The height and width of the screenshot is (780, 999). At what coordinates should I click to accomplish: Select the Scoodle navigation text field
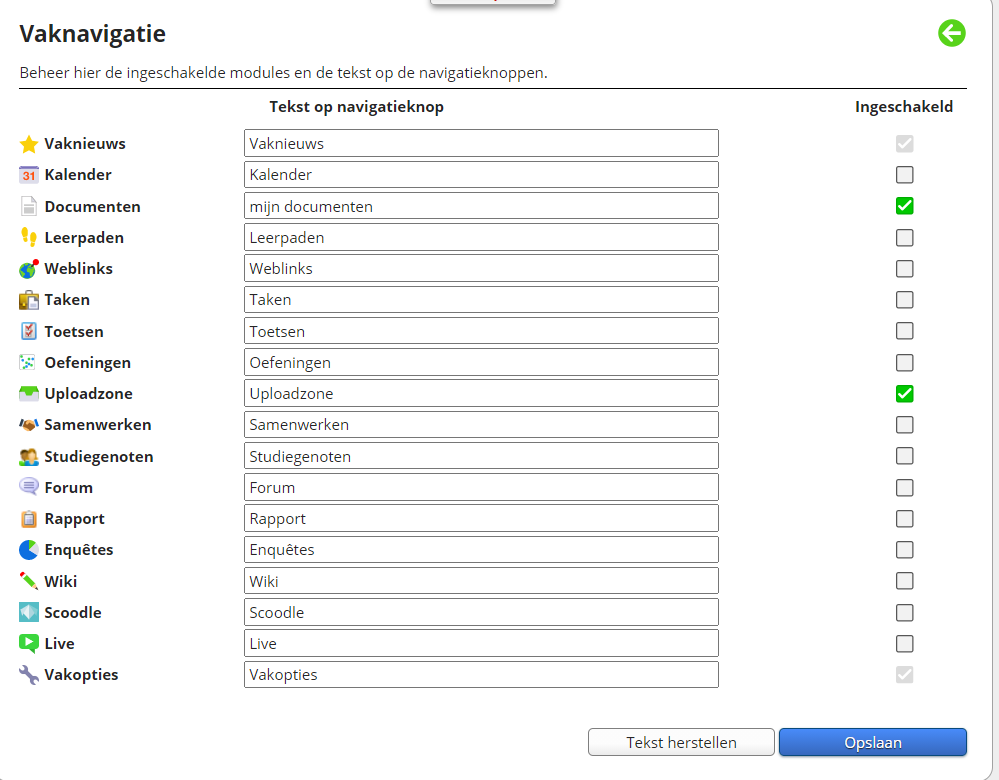(481, 612)
